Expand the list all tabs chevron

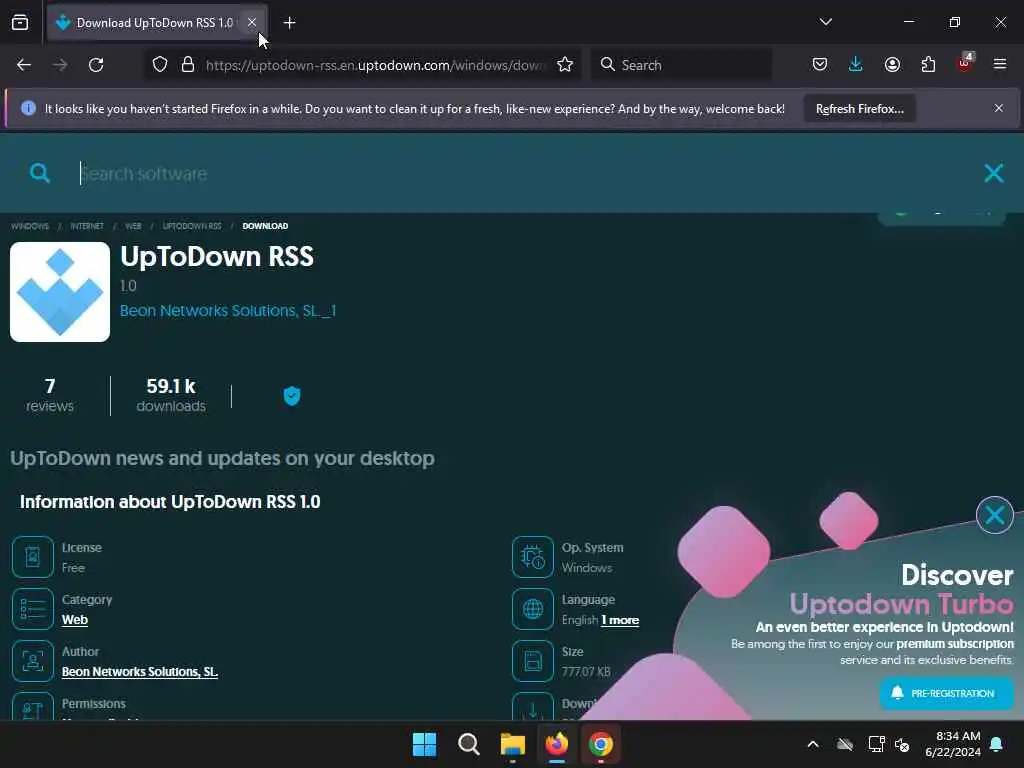(x=825, y=22)
